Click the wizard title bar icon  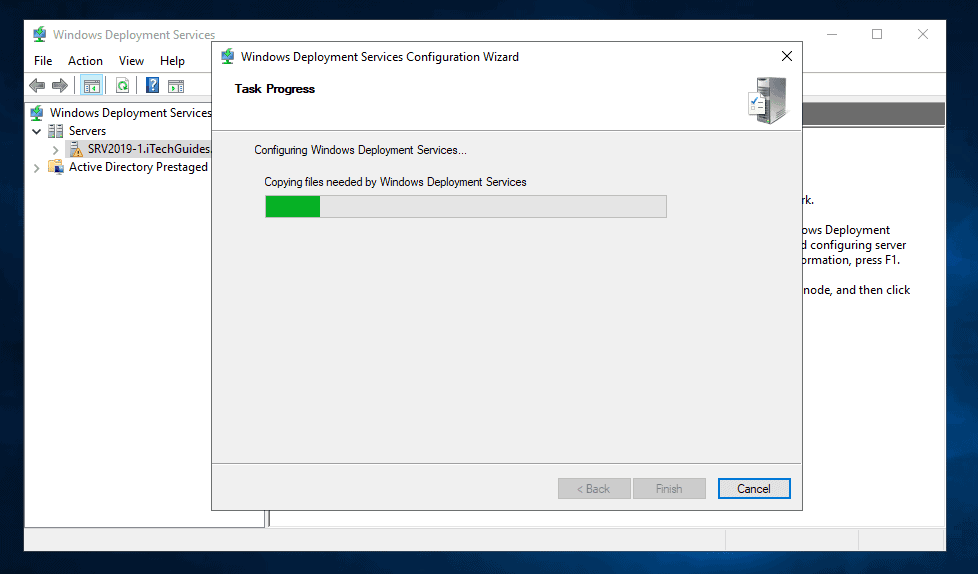coord(228,57)
